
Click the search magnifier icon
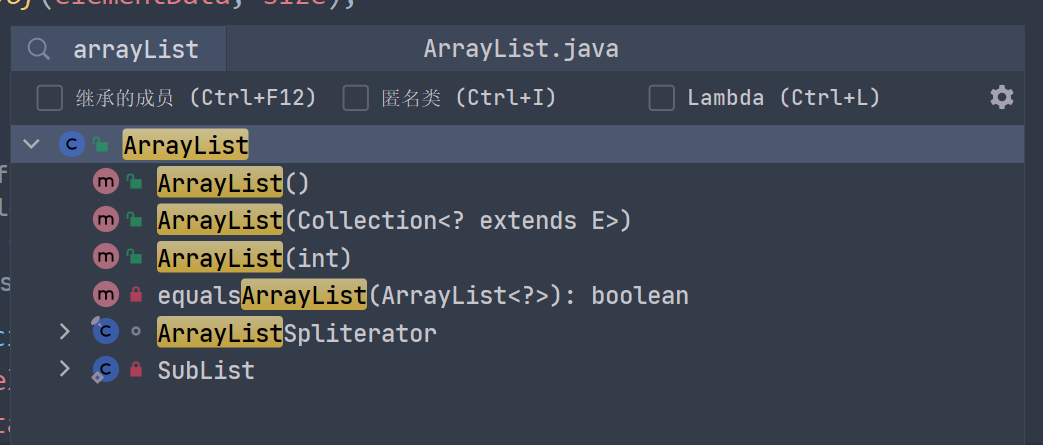(39, 49)
